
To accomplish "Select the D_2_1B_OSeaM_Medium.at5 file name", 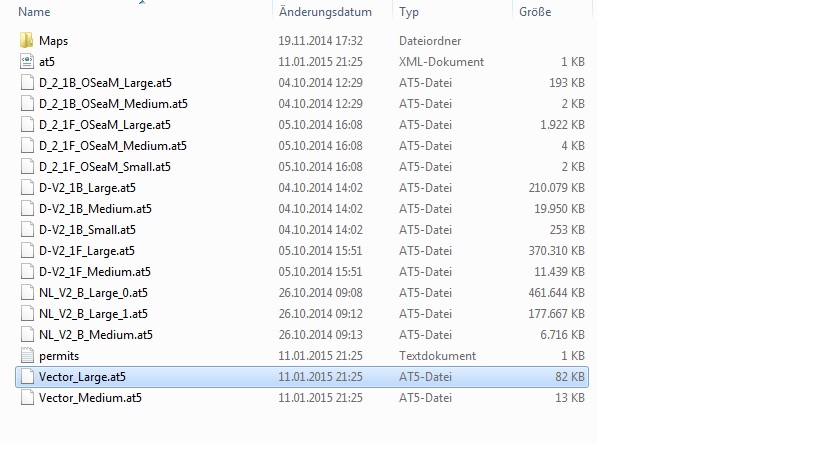I will pyautogui.click(x=113, y=104).
